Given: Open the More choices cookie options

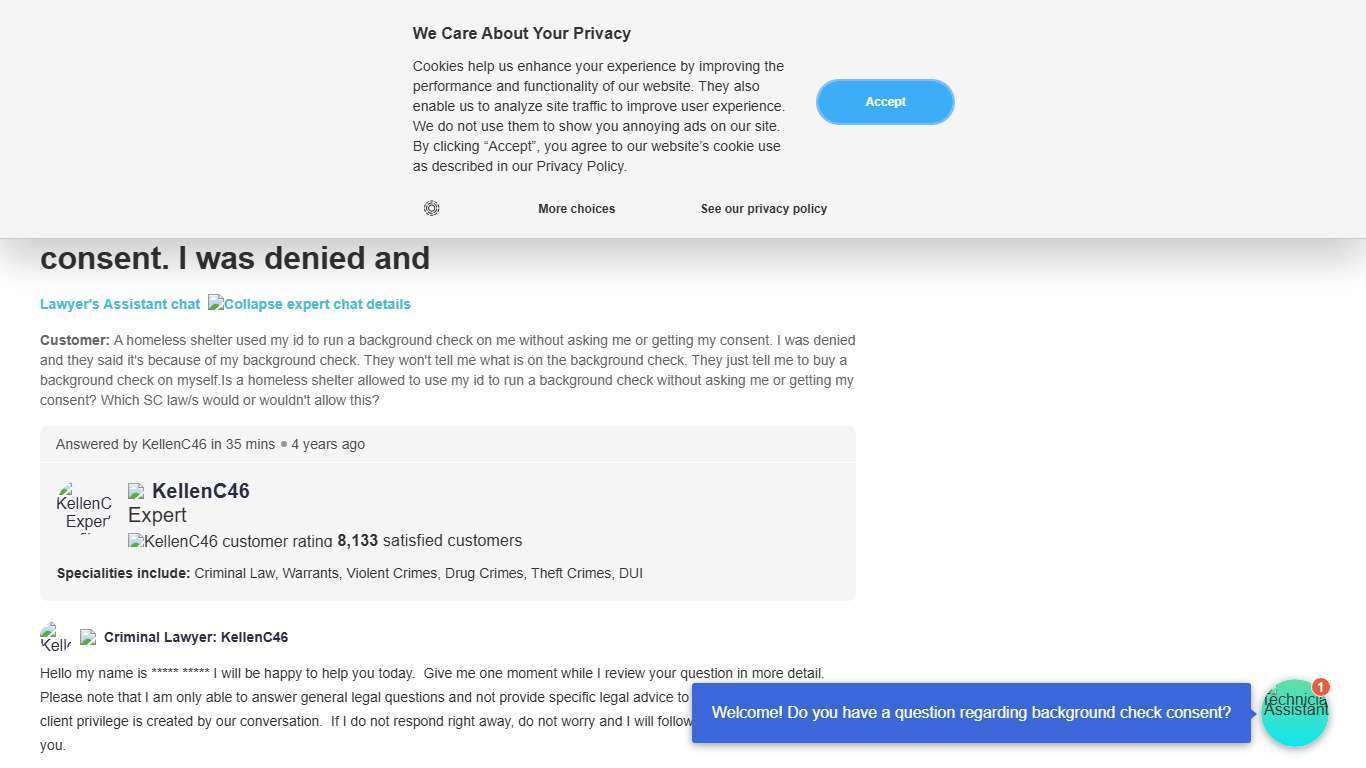Looking at the screenshot, I should [x=576, y=209].
